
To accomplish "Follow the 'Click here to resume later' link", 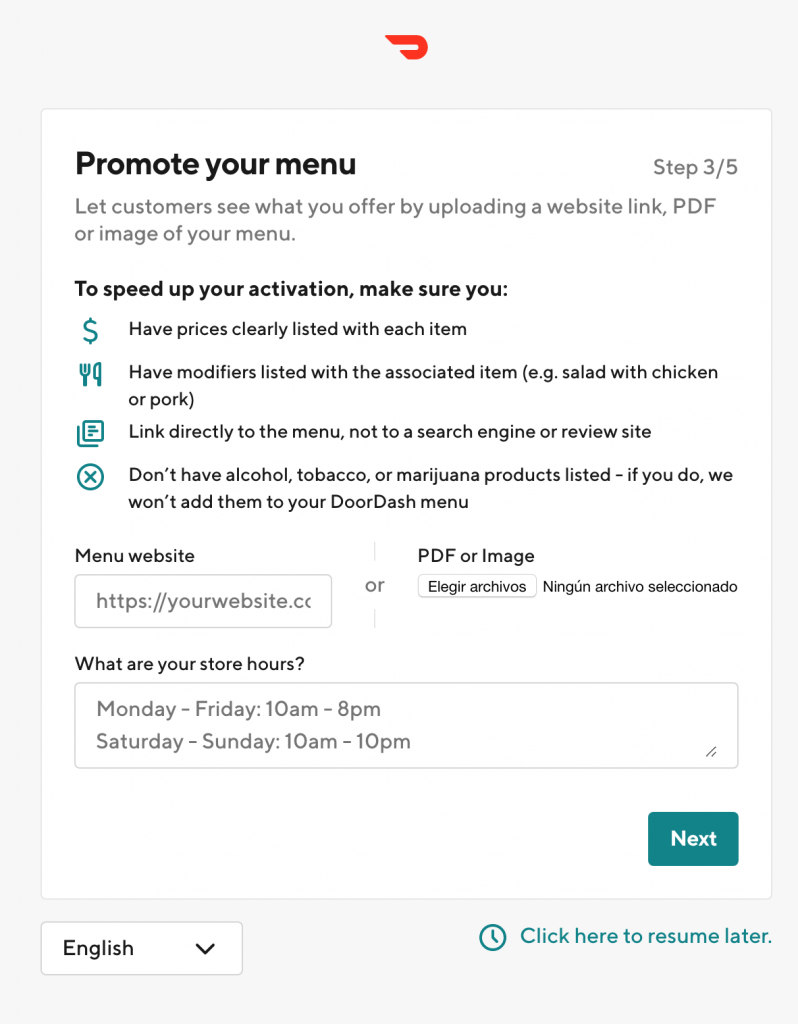I will pyautogui.click(x=645, y=937).
